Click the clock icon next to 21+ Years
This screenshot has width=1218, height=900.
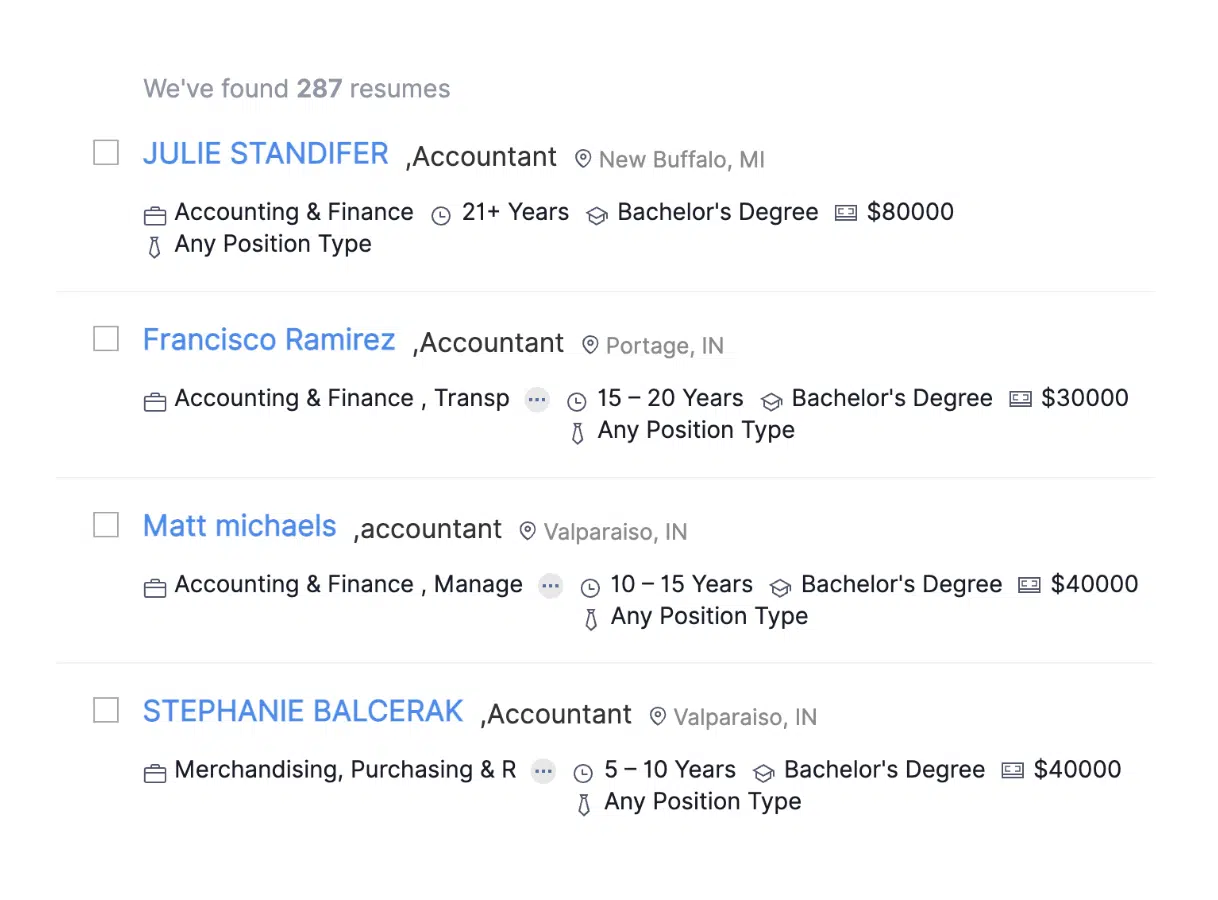[x=441, y=215]
